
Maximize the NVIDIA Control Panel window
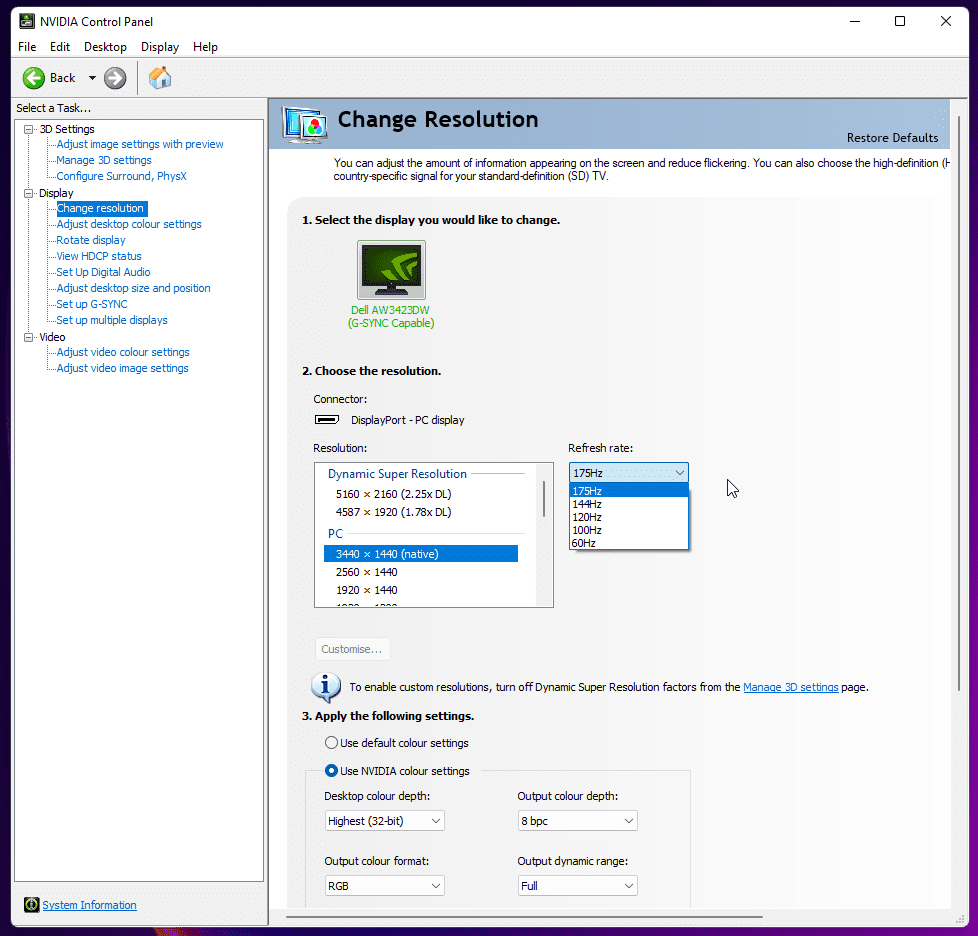pyautogui.click(x=900, y=21)
